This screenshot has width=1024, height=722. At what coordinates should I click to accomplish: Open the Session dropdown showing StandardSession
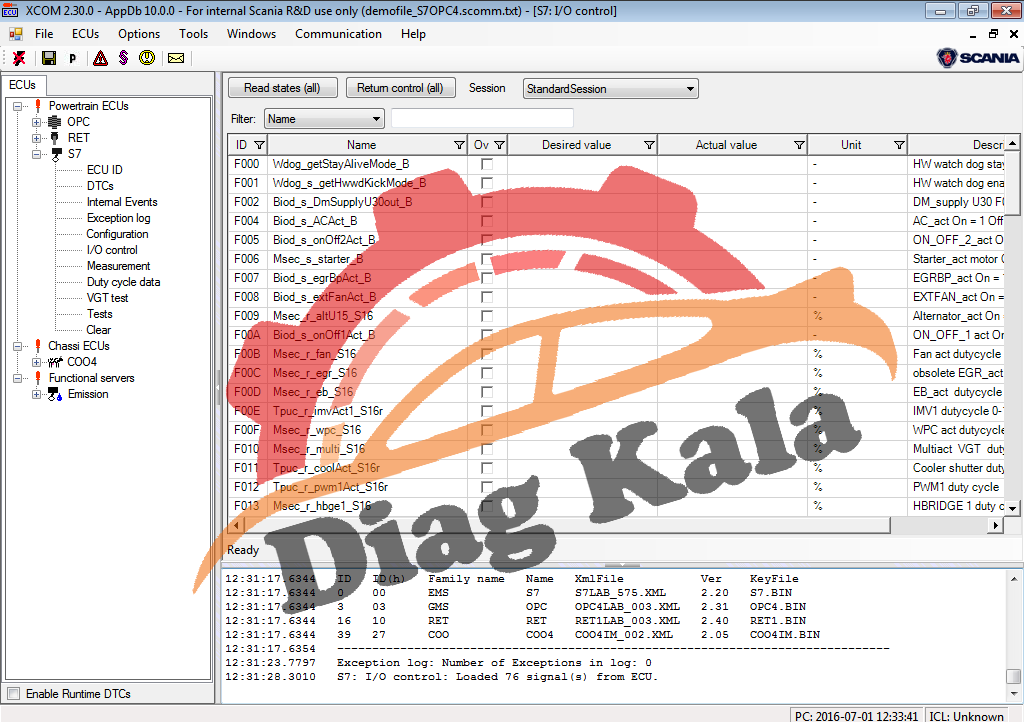coord(611,89)
